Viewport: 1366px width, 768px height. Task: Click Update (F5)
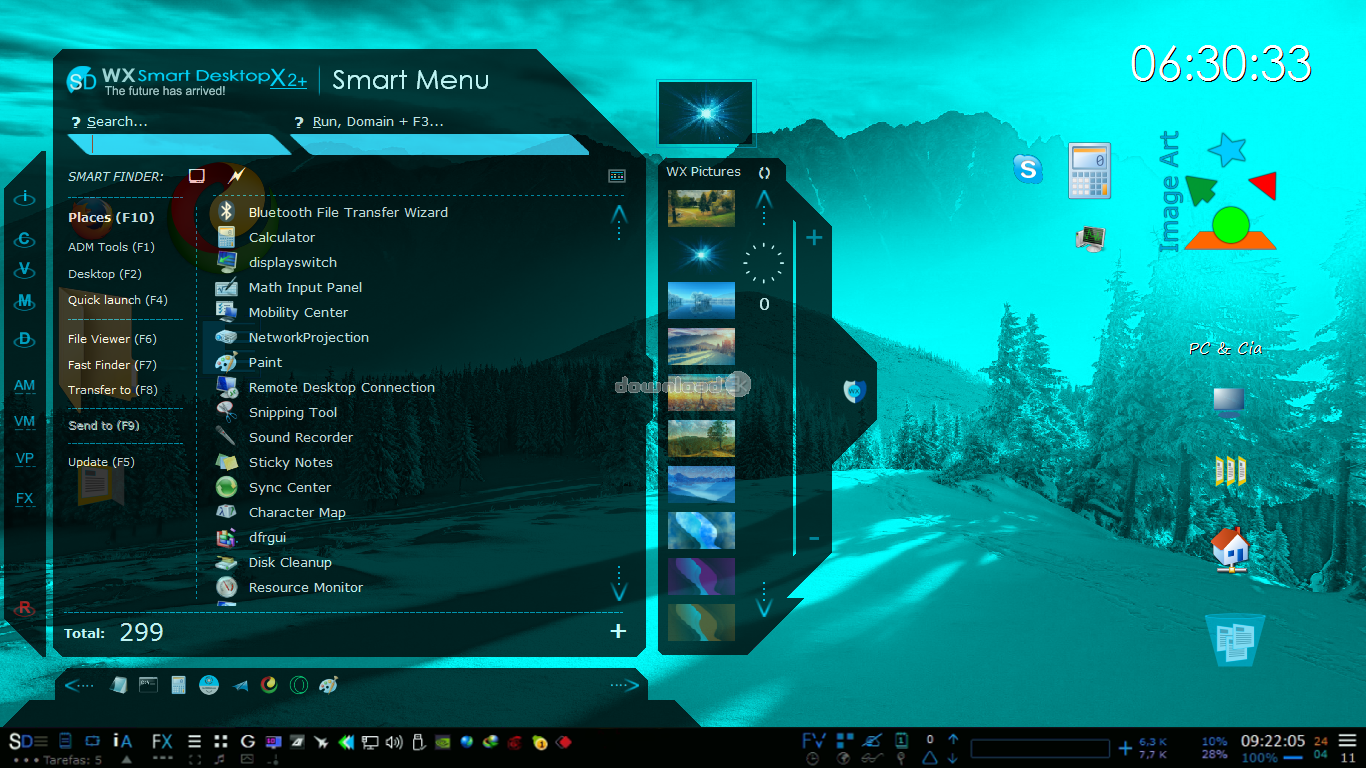(101, 462)
